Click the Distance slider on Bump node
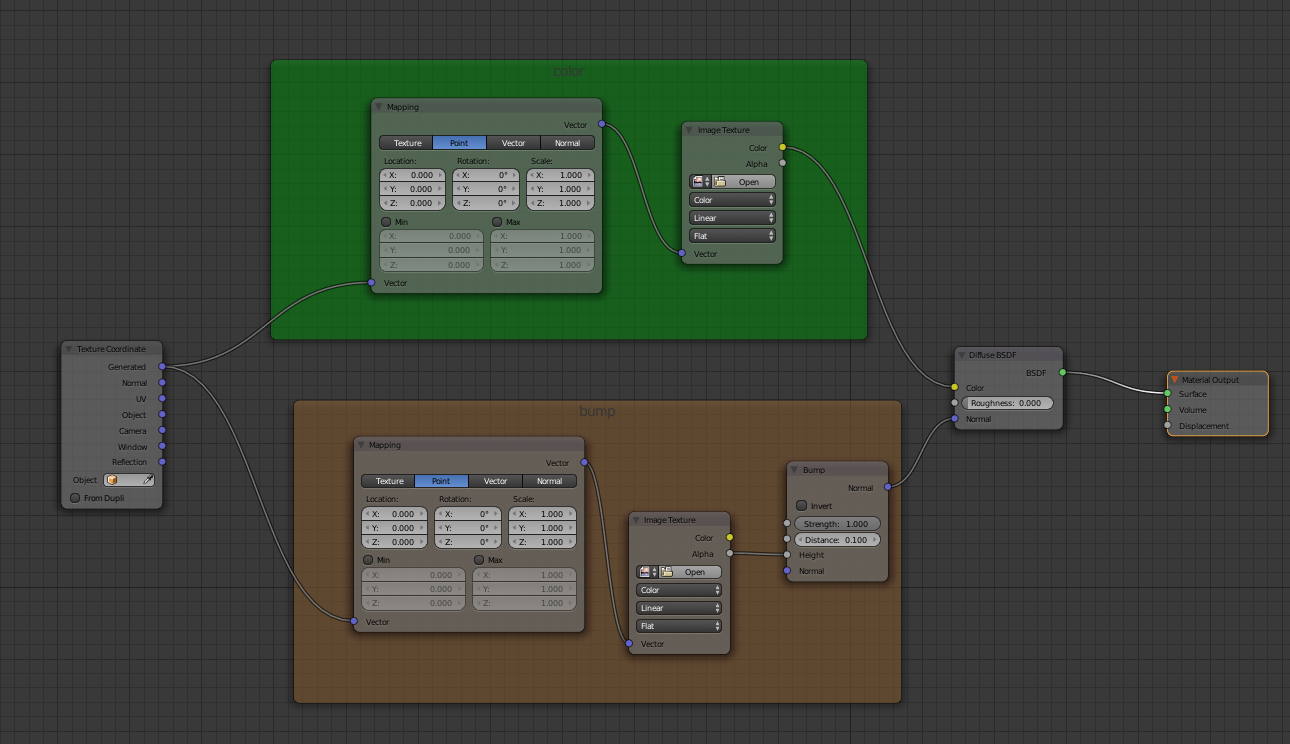Screen dimensions: 1290x744 pyautogui.click(x=838, y=540)
